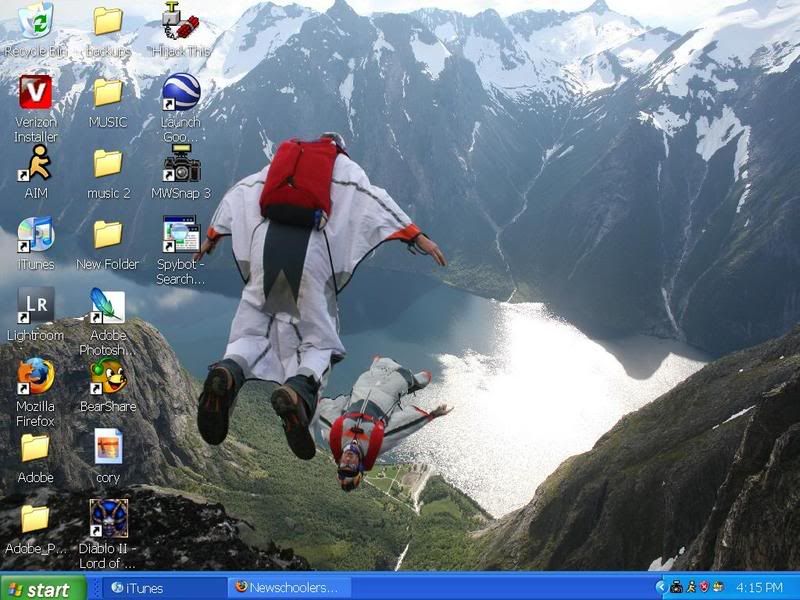Open the Recycle Bin desktop icon
The image size is (800, 600).
tap(36, 21)
